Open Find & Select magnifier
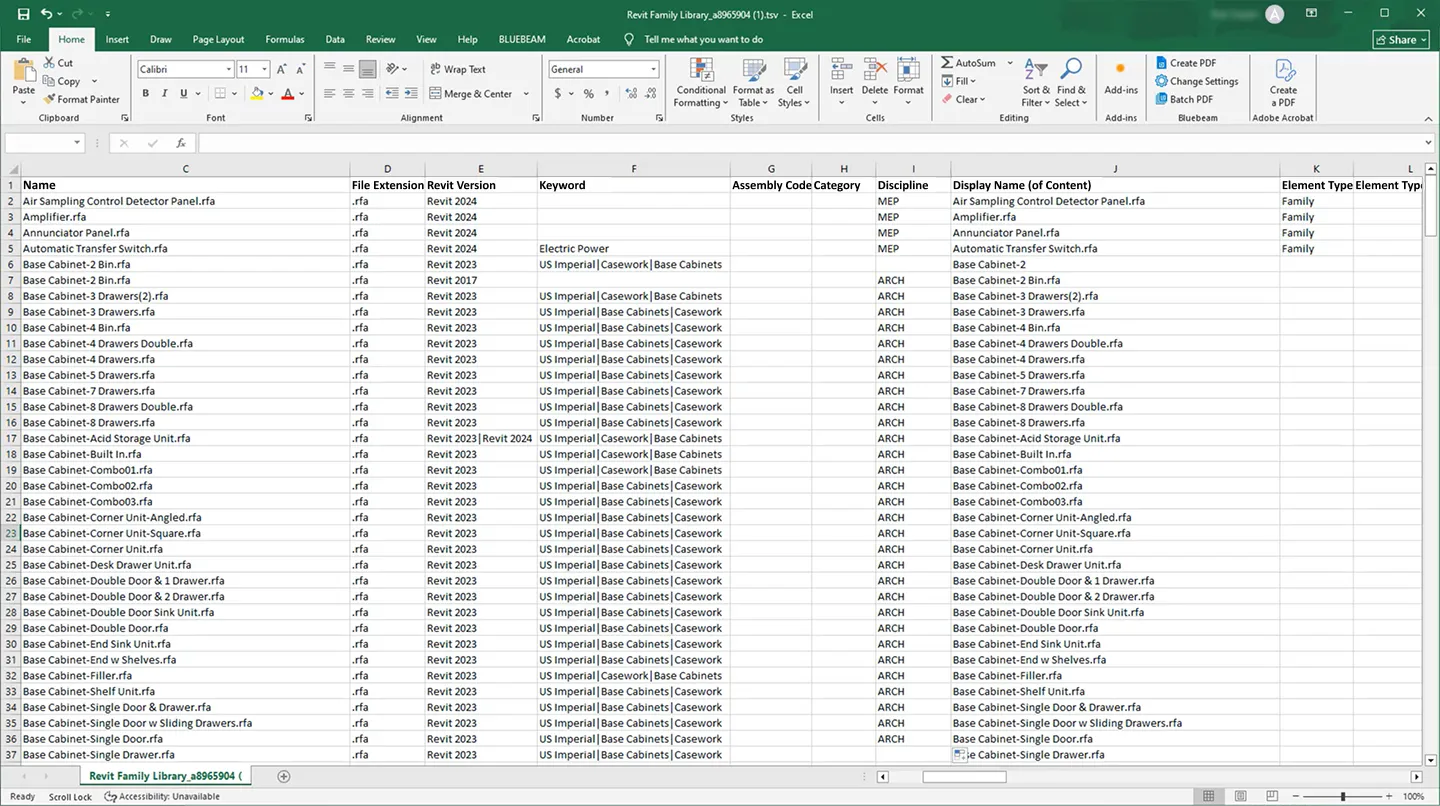 pos(1070,82)
